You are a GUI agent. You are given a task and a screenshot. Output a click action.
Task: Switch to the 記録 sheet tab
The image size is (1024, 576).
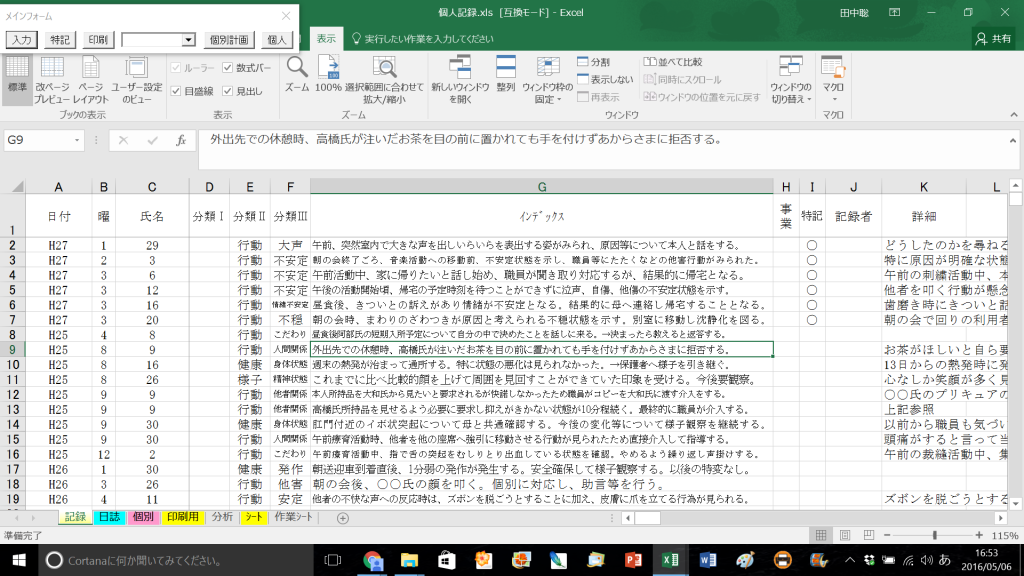(x=75, y=517)
